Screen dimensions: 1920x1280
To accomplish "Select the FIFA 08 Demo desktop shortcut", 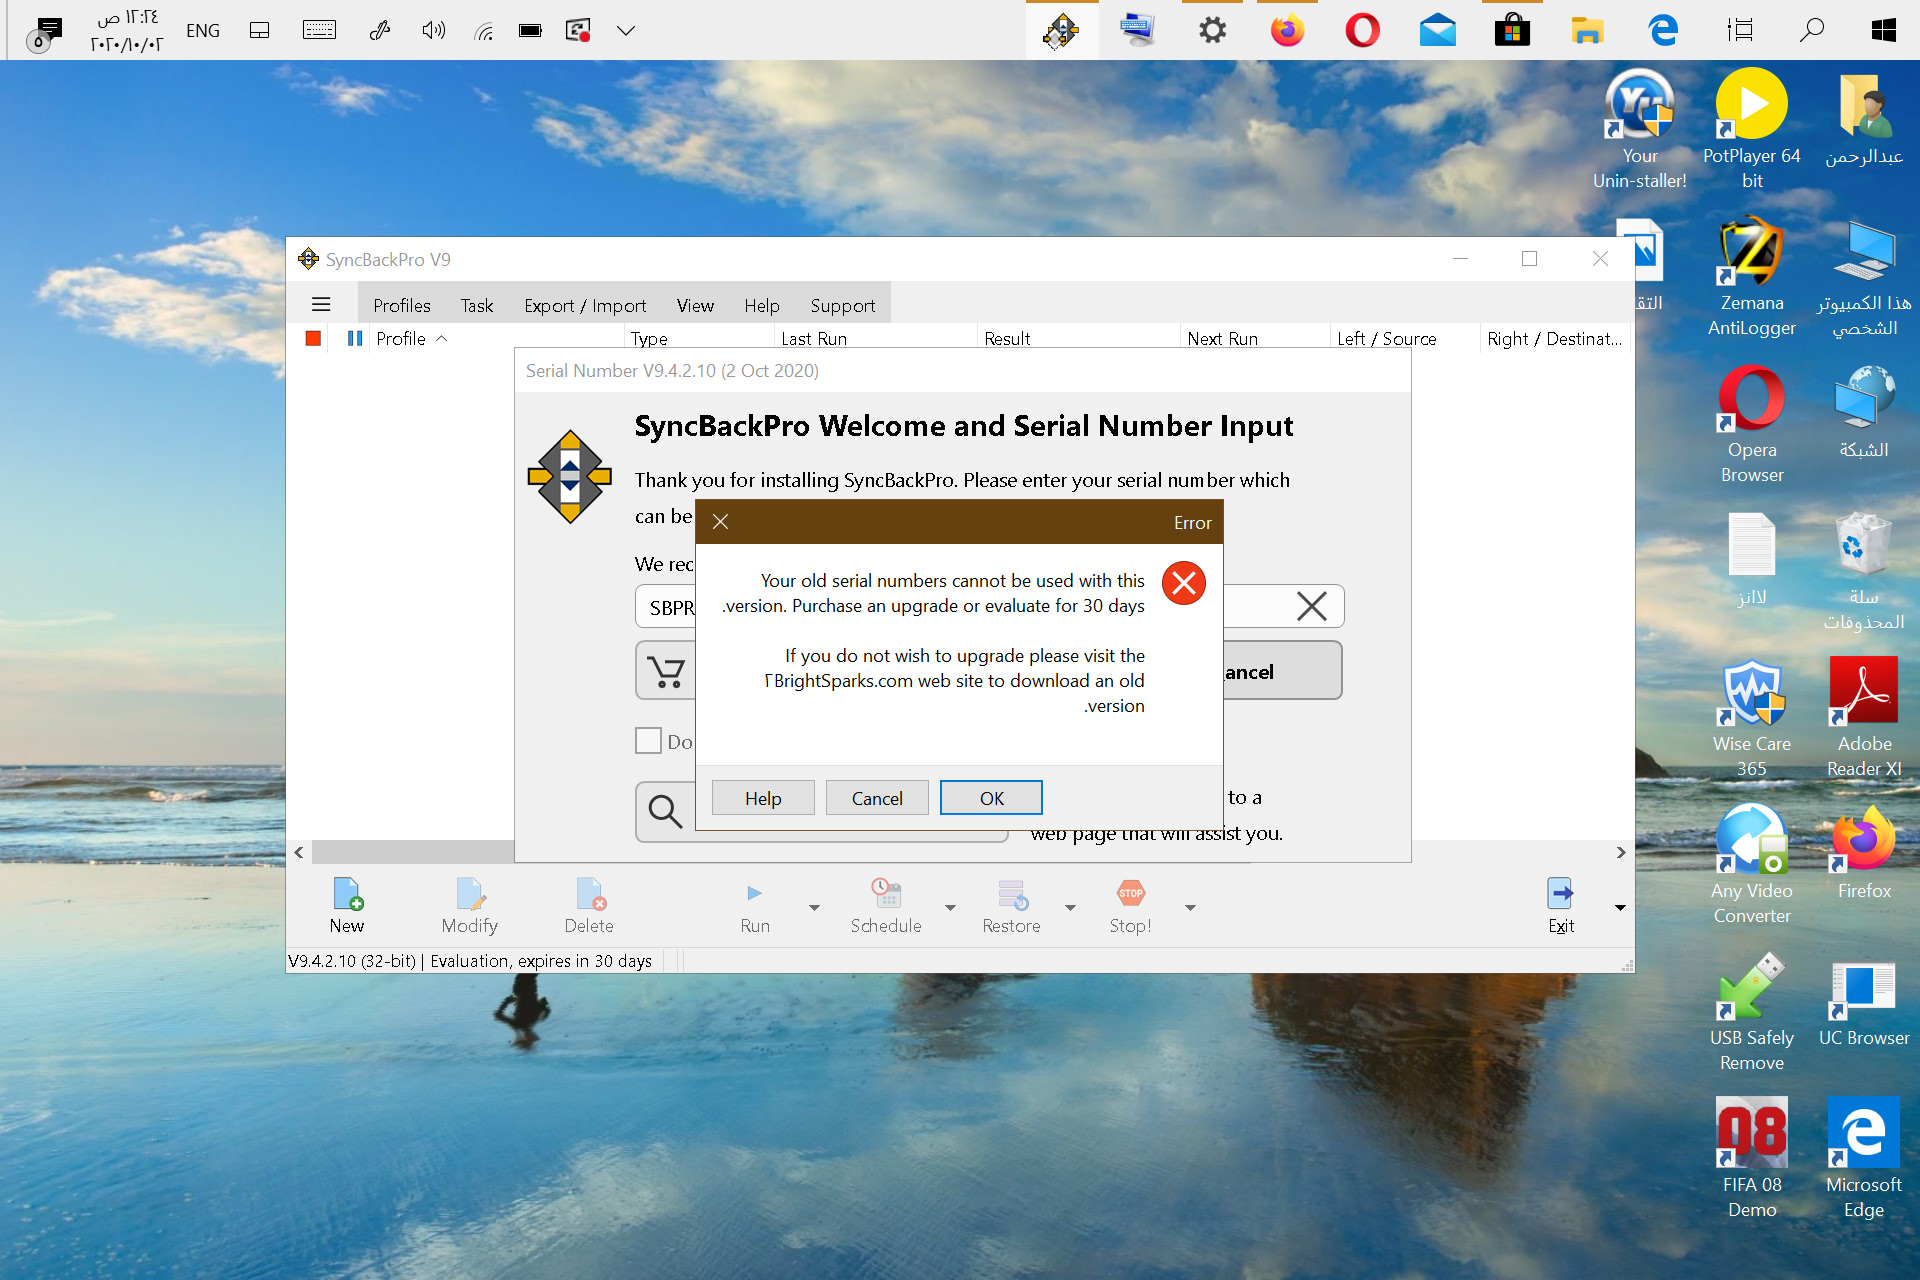I will coord(1752,1158).
